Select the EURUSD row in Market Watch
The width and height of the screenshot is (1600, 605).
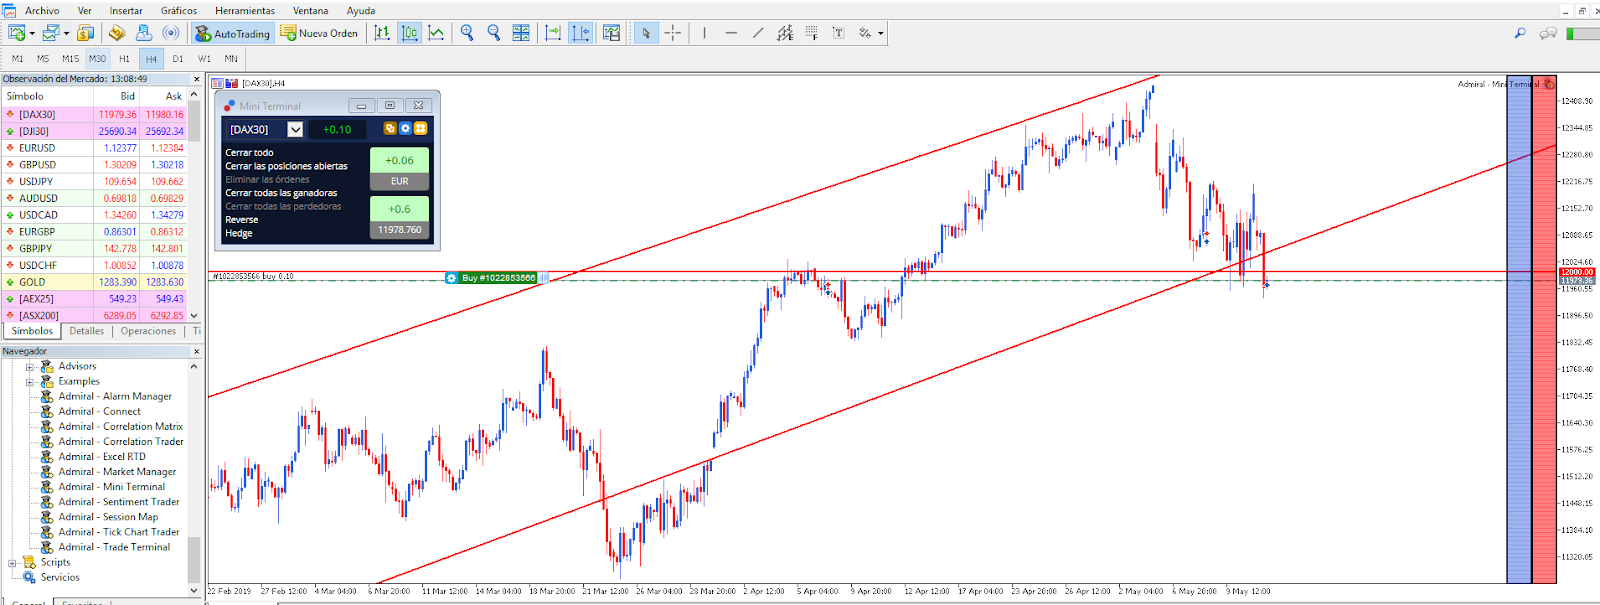(x=95, y=148)
